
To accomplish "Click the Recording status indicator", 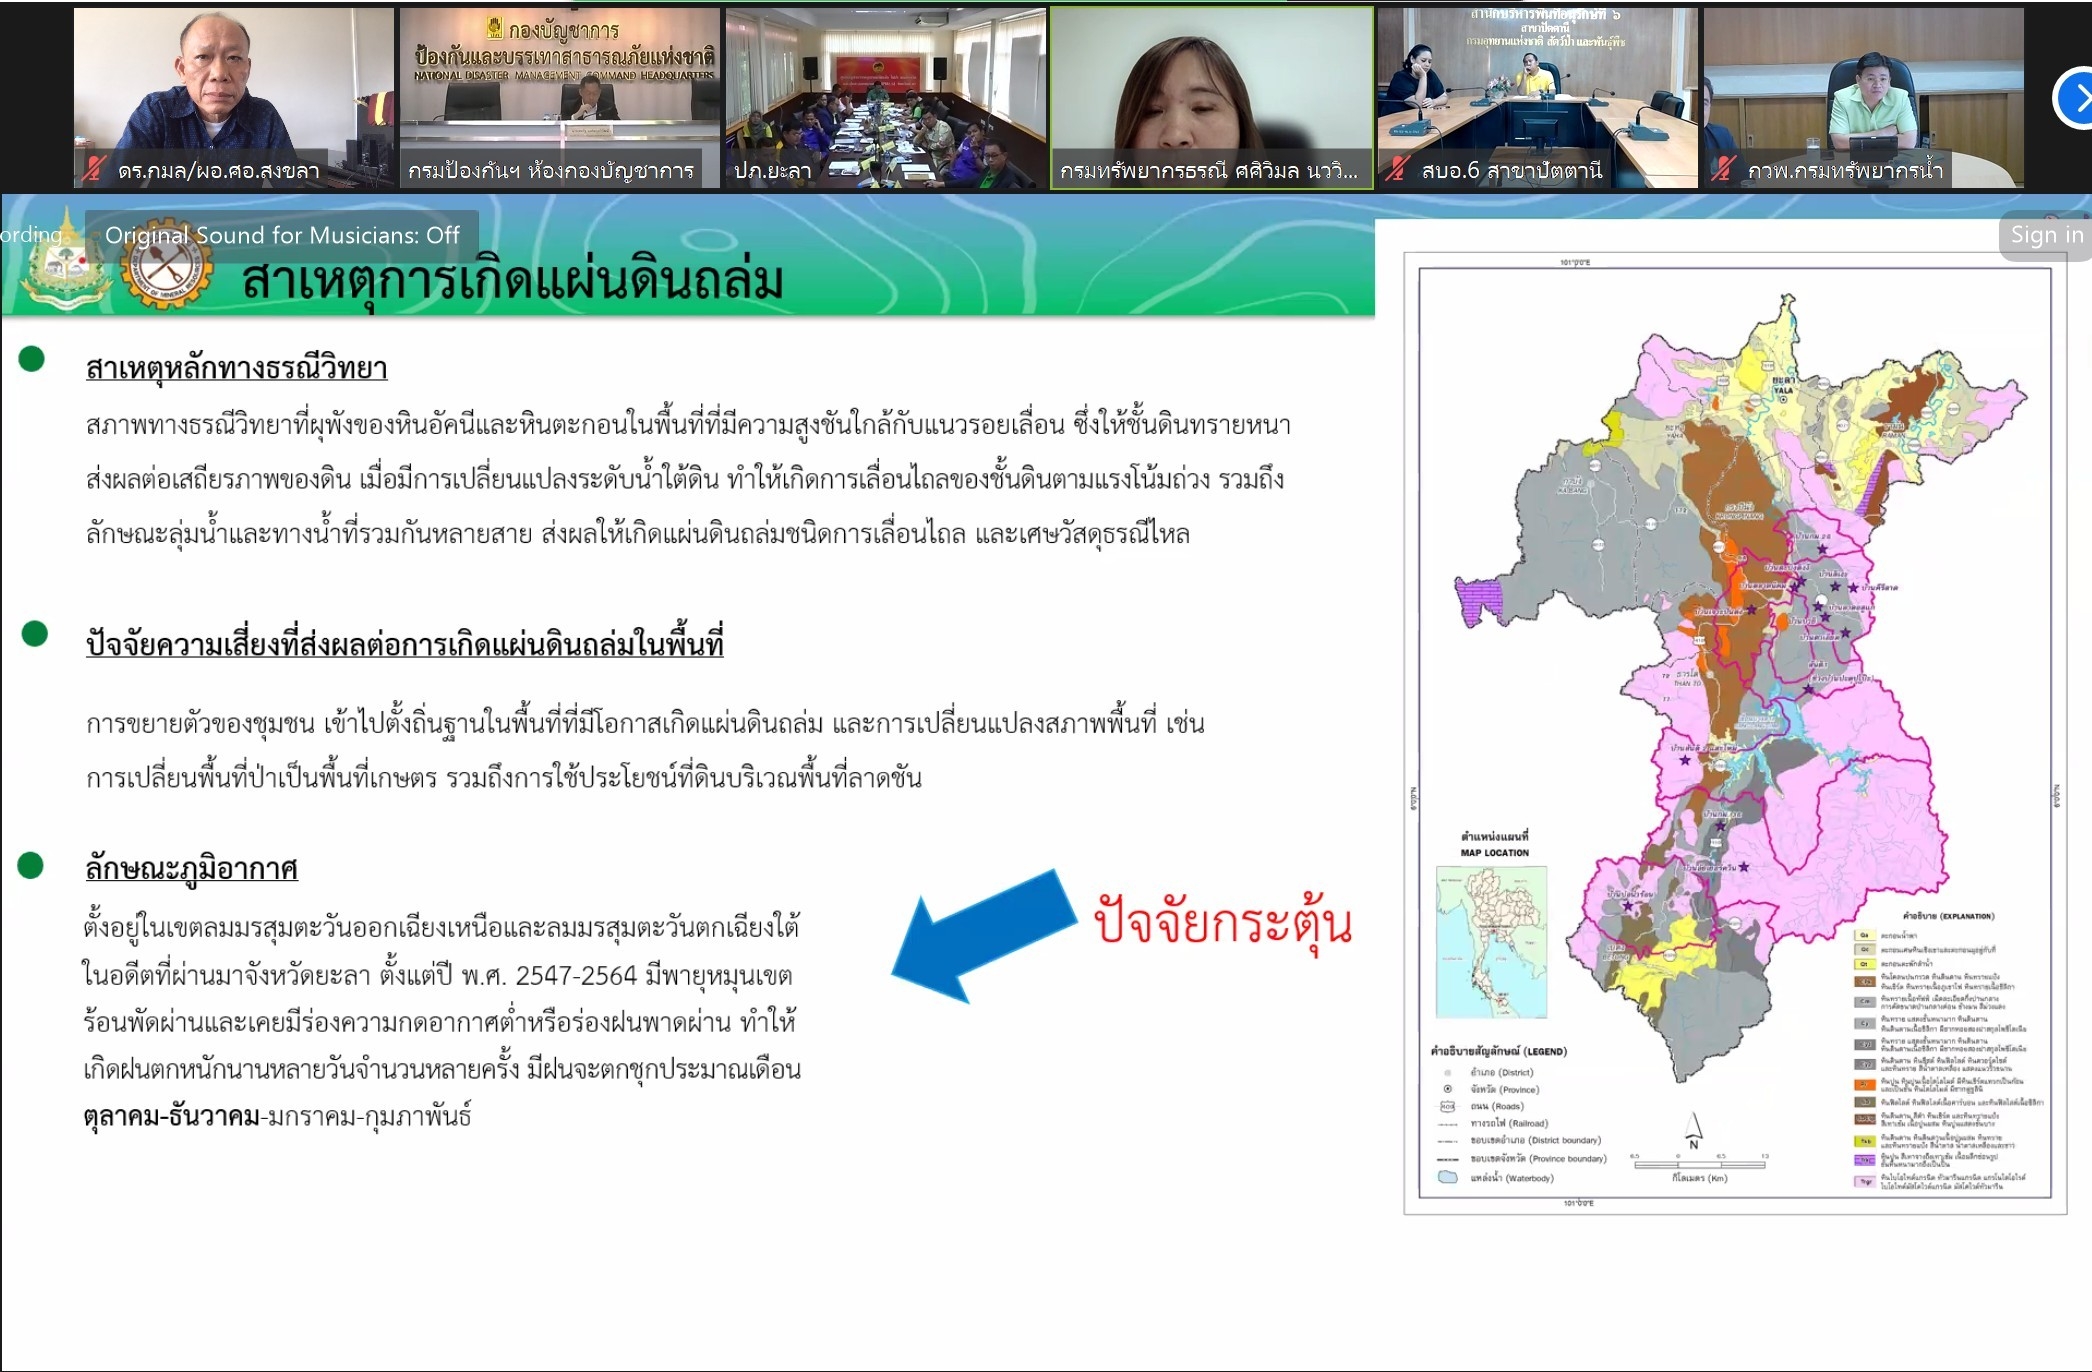I will (30, 235).
